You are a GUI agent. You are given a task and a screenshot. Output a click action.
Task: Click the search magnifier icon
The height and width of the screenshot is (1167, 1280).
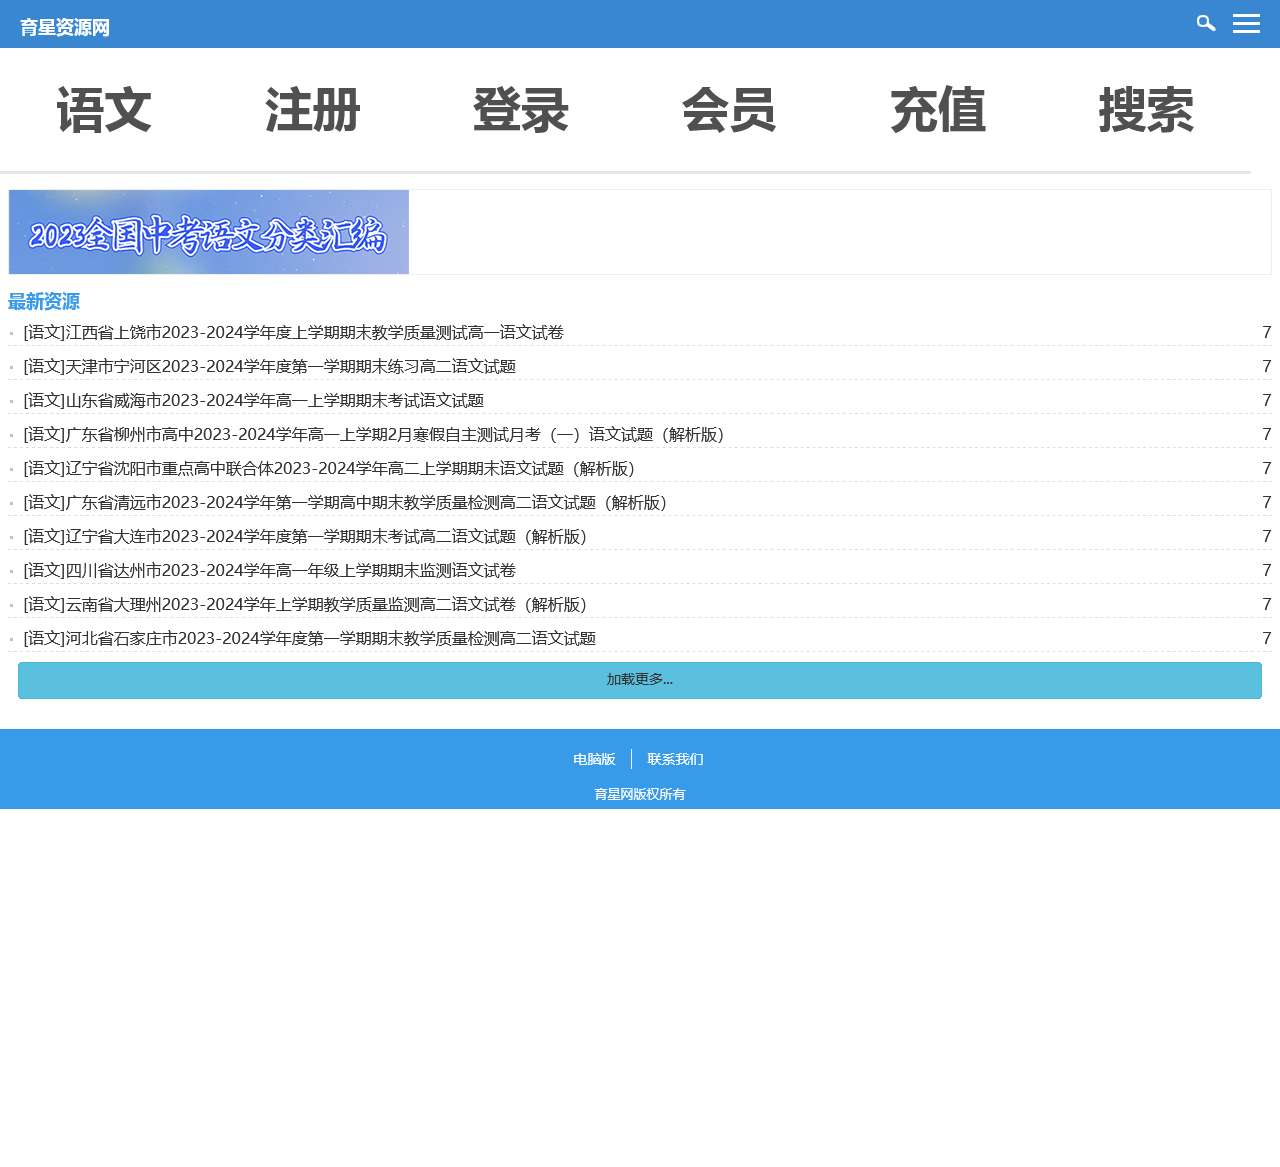(1205, 22)
